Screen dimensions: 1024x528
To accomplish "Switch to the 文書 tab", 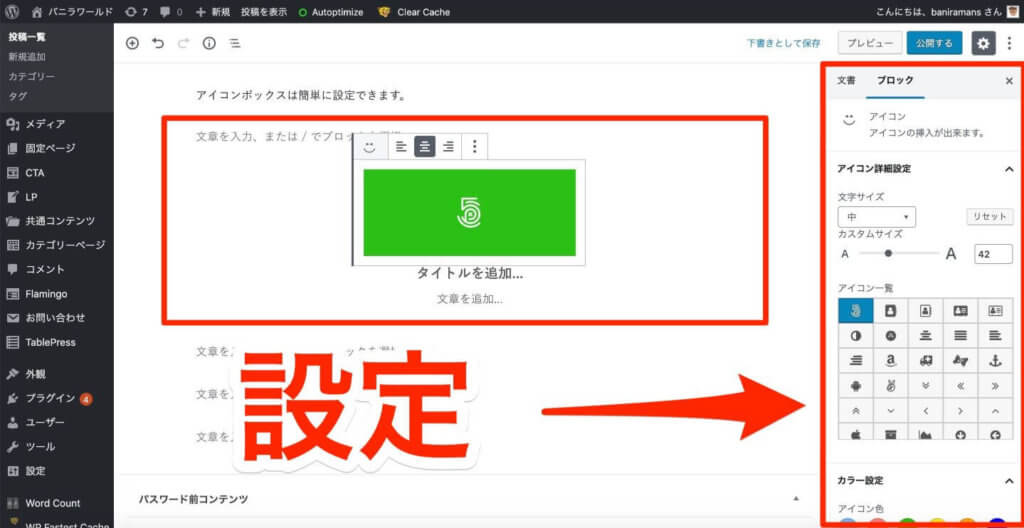I will [846, 80].
